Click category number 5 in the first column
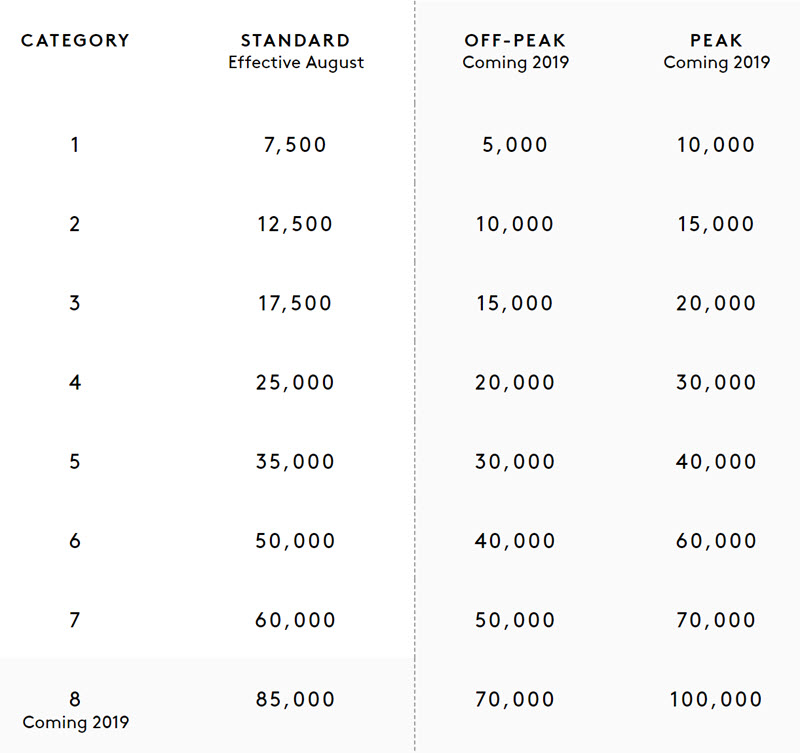Image resolution: width=800 pixels, height=753 pixels. coord(75,462)
